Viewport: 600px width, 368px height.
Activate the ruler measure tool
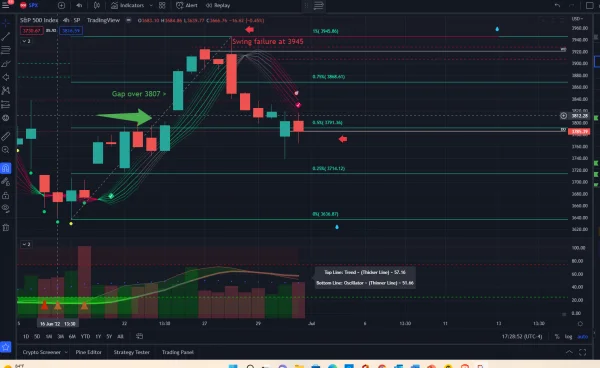(6, 136)
